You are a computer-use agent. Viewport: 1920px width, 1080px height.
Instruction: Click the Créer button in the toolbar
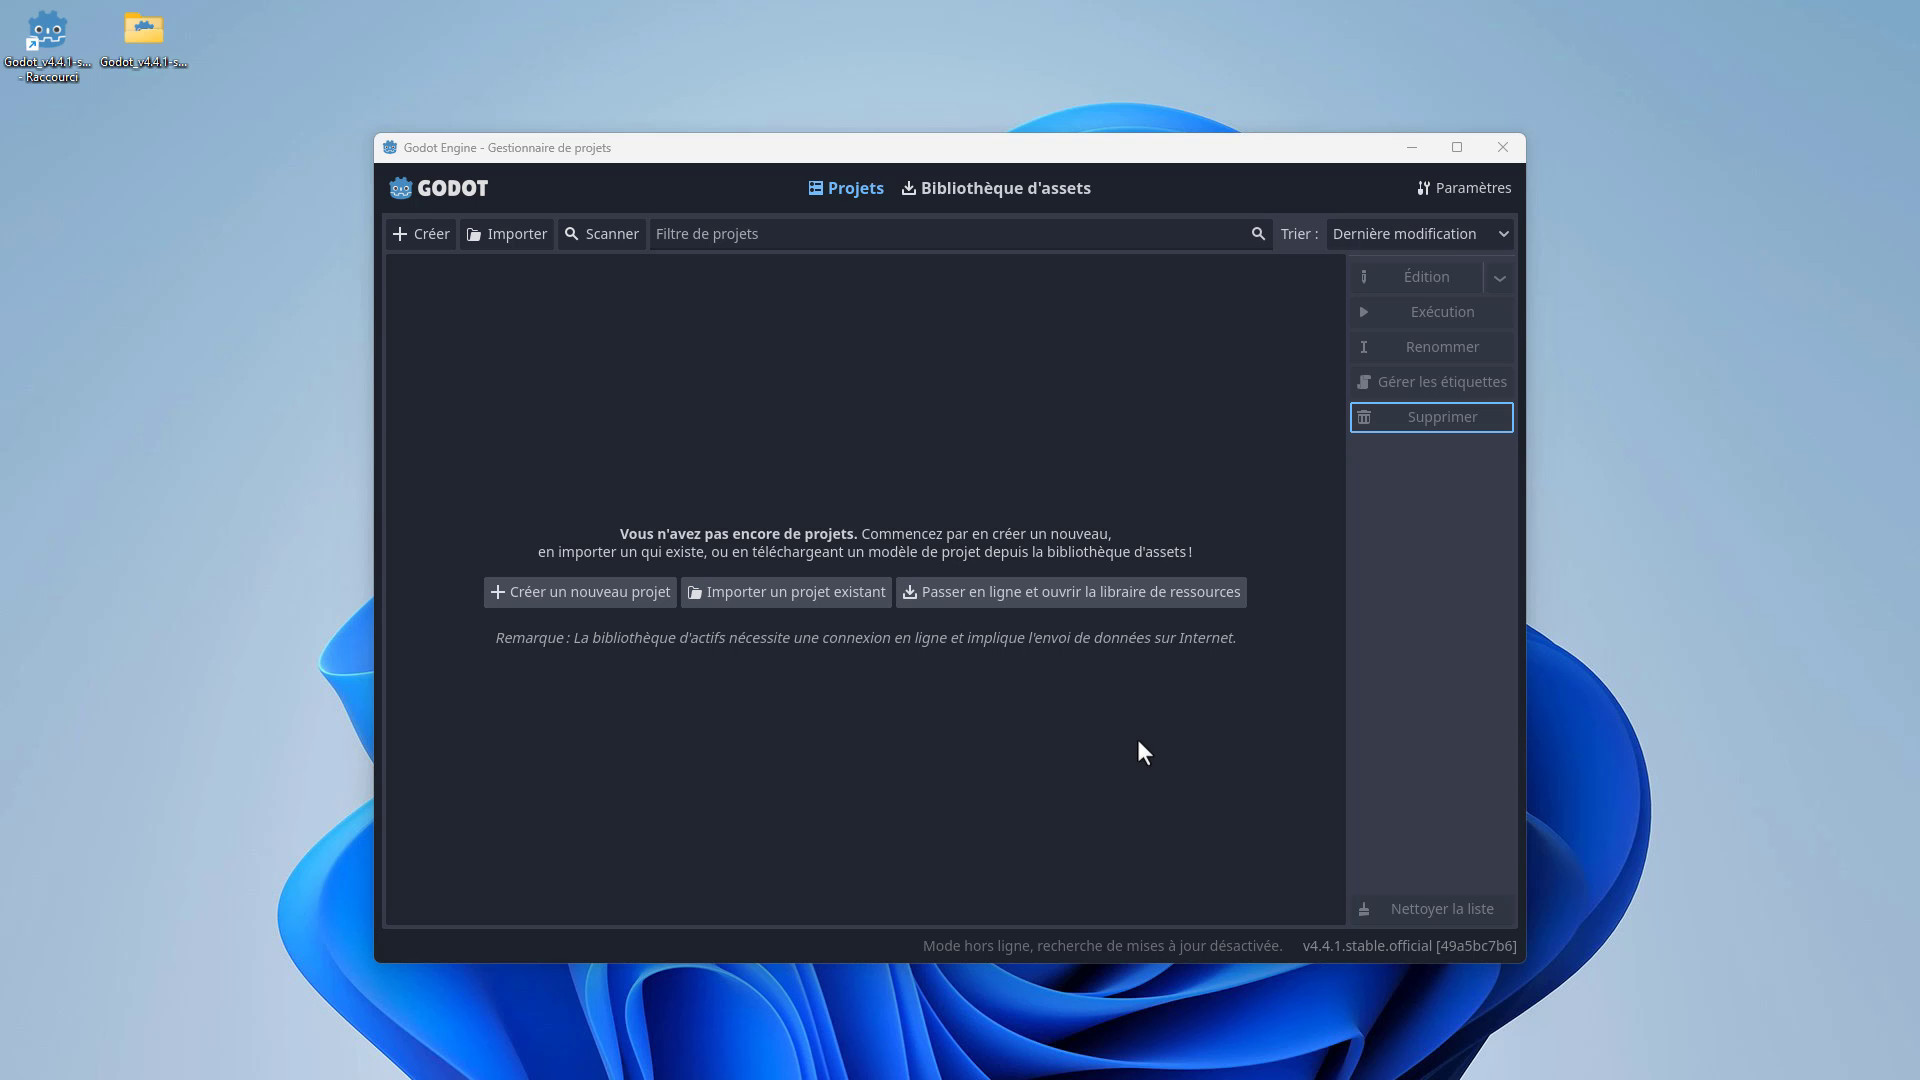421,234
